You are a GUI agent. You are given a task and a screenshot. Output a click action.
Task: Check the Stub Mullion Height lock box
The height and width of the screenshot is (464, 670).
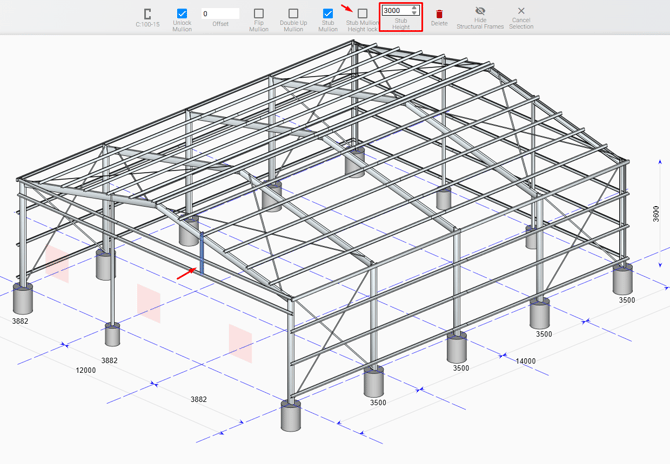[362, 13]
